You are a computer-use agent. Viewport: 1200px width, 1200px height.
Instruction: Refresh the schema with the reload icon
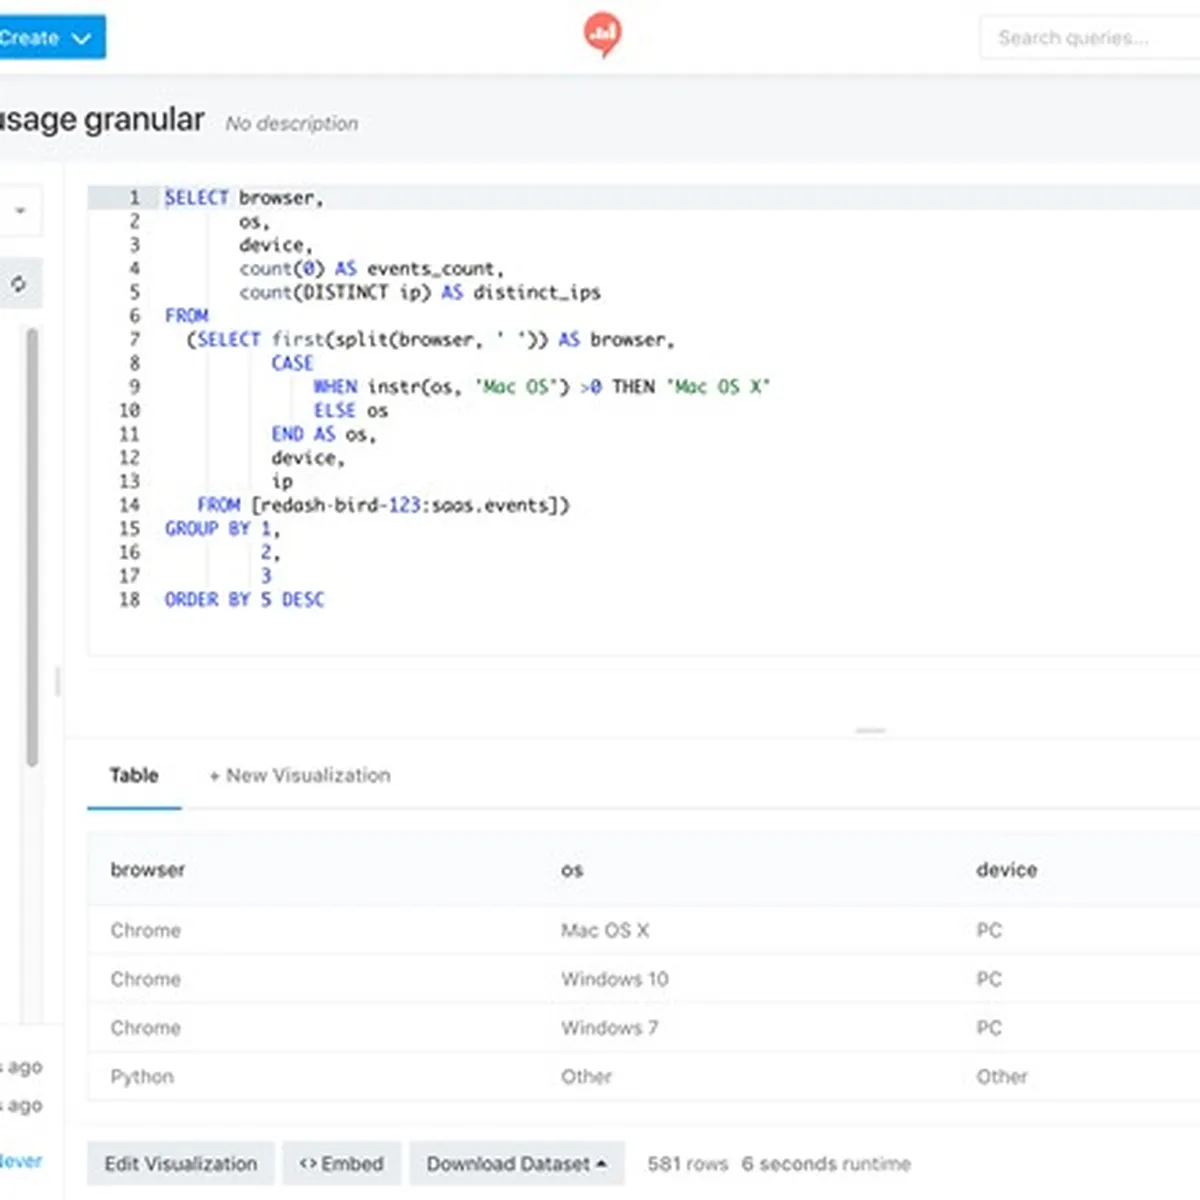tap(18, 284)
